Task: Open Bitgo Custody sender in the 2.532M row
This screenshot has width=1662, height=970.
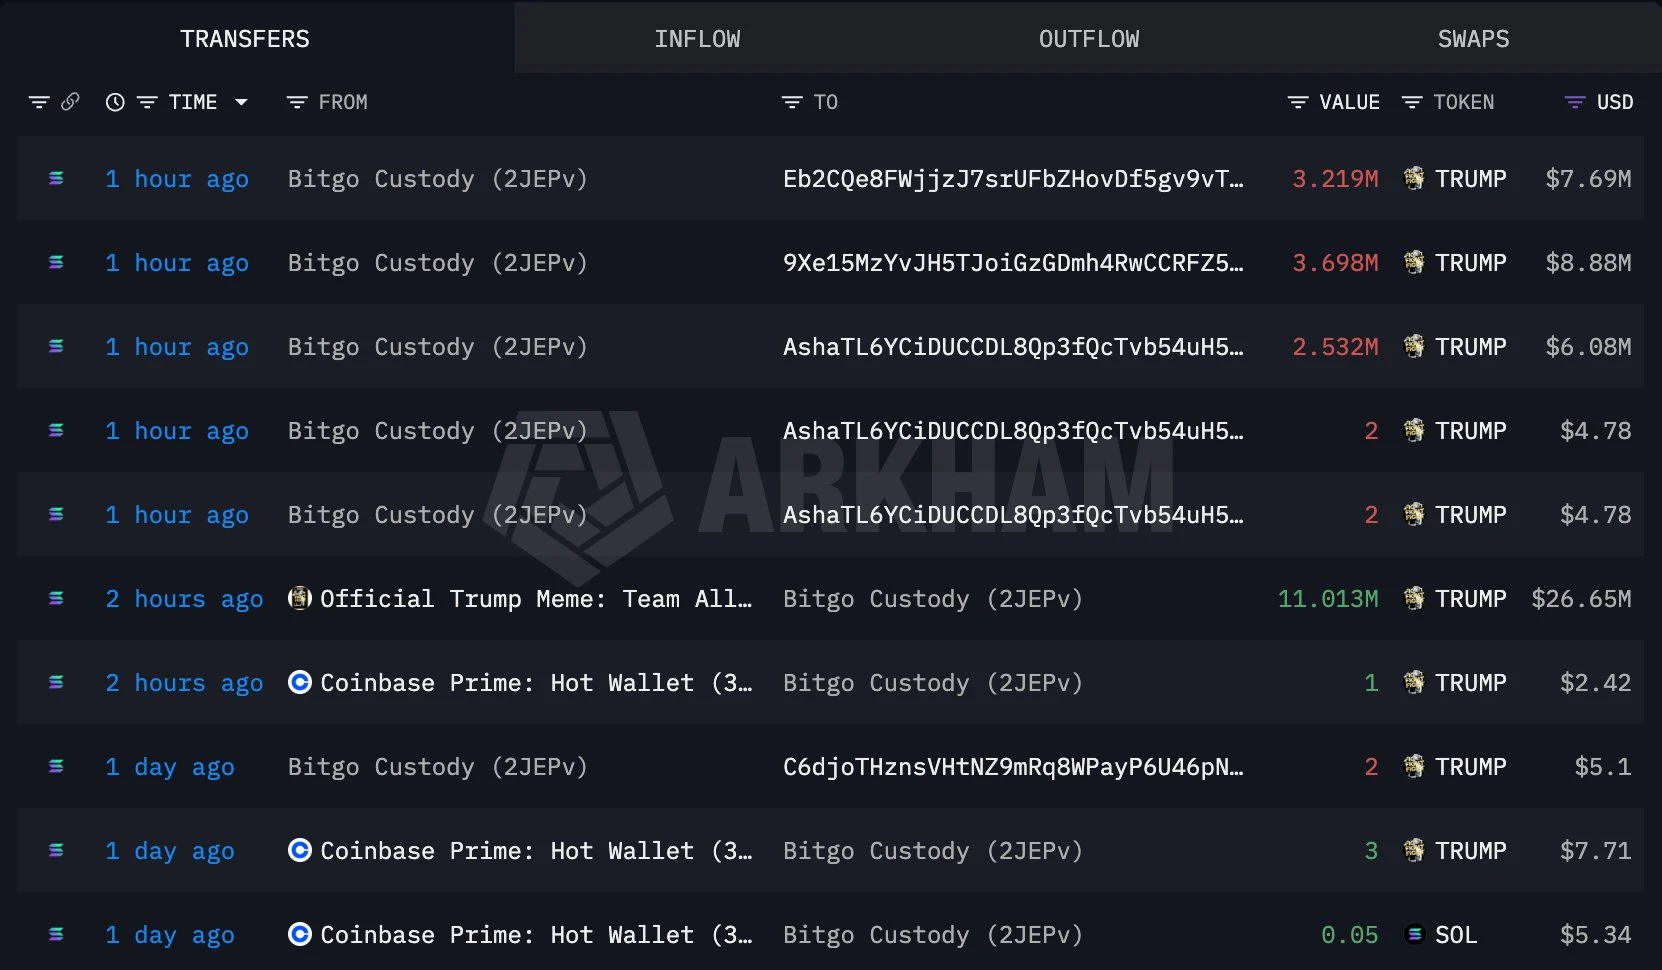Action: pyautogui.click(x=437, y=347)
